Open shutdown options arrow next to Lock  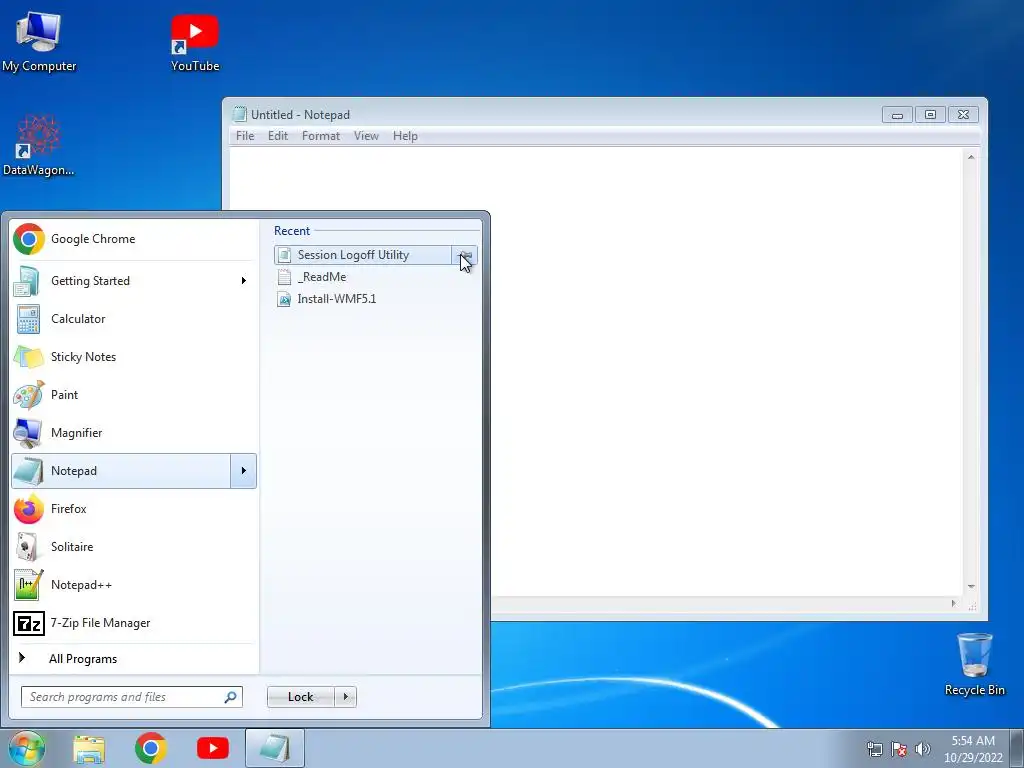click(345, 697)
